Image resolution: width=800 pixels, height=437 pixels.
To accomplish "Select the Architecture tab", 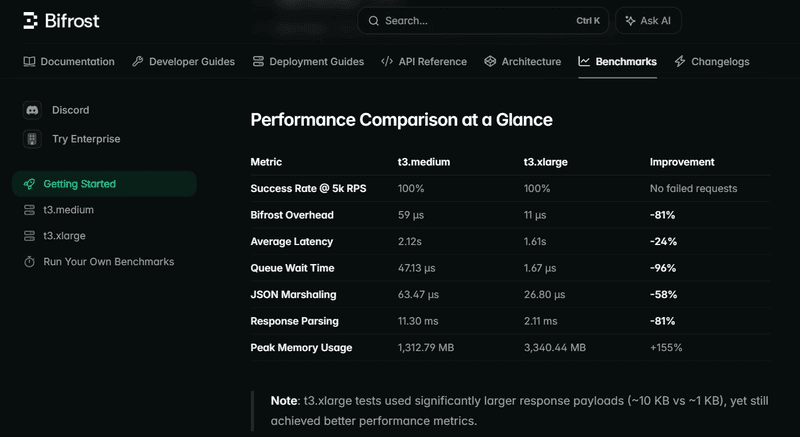I will [x=522, y=62].
